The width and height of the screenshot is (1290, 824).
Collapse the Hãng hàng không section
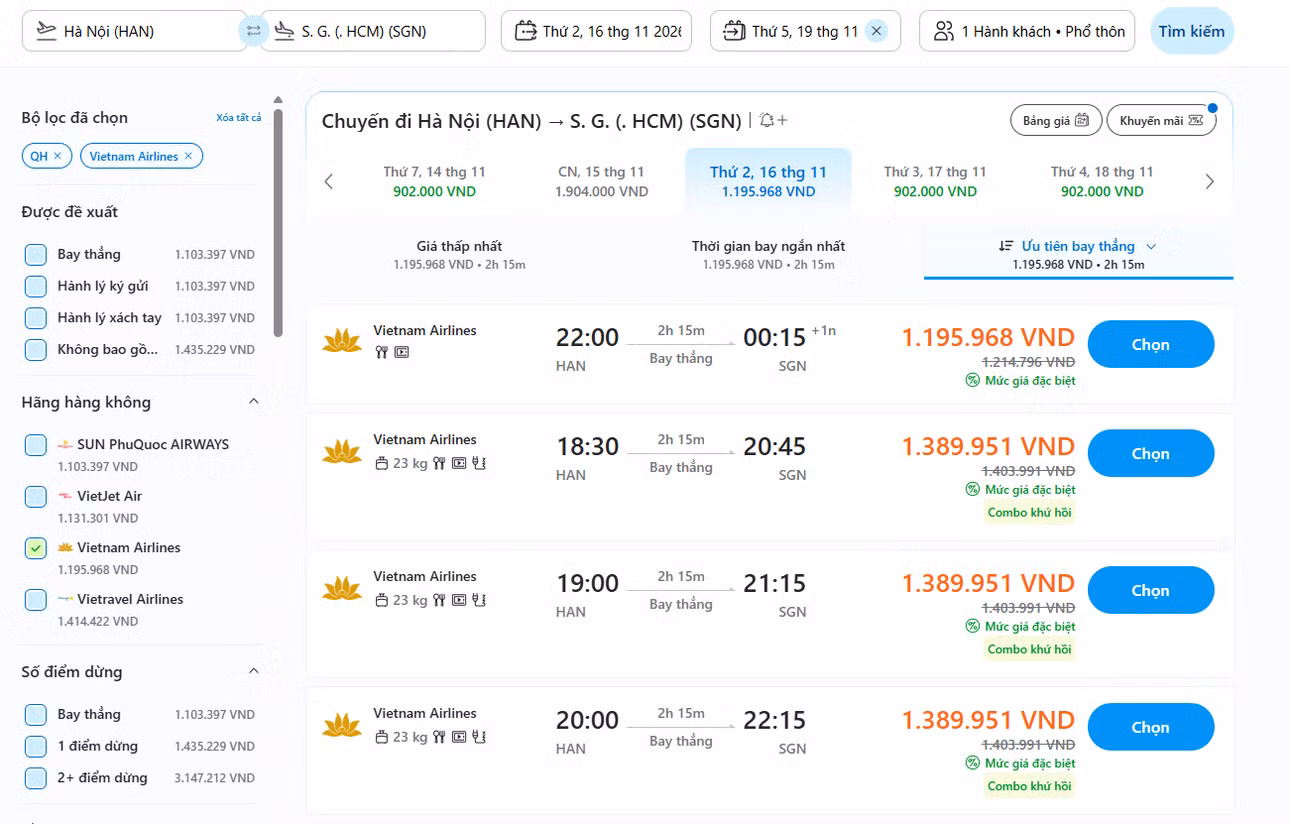[253, 402]
